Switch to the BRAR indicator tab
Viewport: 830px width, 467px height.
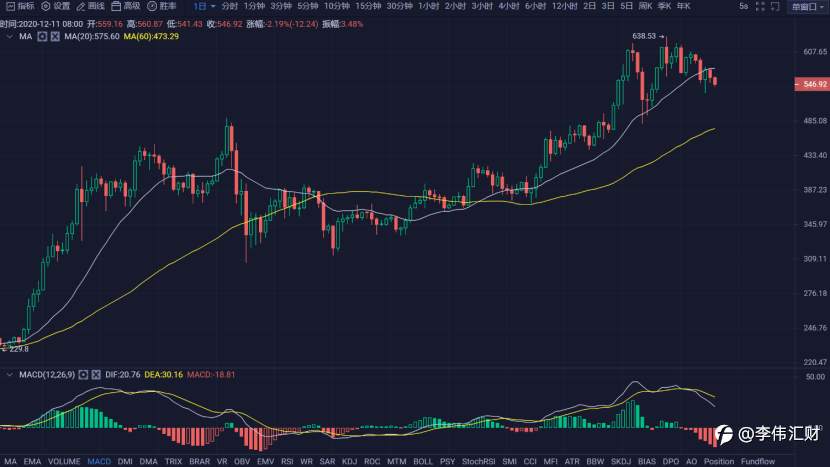[x=200, y=461]
